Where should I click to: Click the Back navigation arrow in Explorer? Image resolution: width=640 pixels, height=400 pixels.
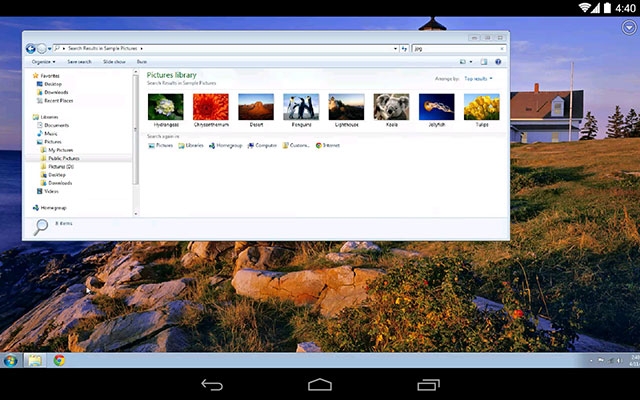click(x=31, y=47)
